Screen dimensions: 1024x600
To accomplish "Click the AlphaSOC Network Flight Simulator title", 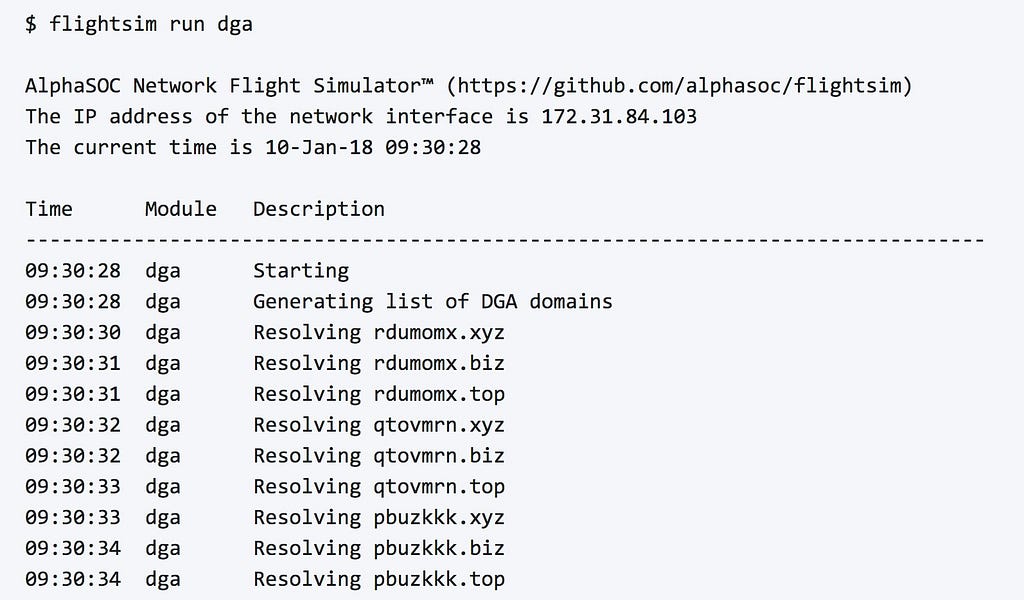I will 229,86.
